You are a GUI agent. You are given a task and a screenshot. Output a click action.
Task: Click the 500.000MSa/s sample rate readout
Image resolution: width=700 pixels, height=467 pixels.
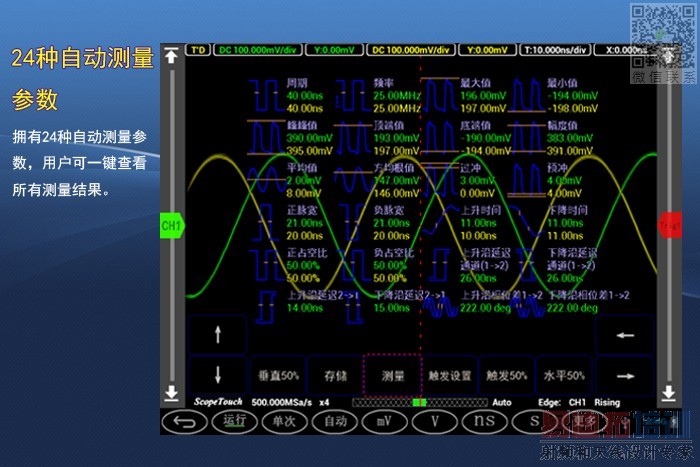tap(281, 403)
